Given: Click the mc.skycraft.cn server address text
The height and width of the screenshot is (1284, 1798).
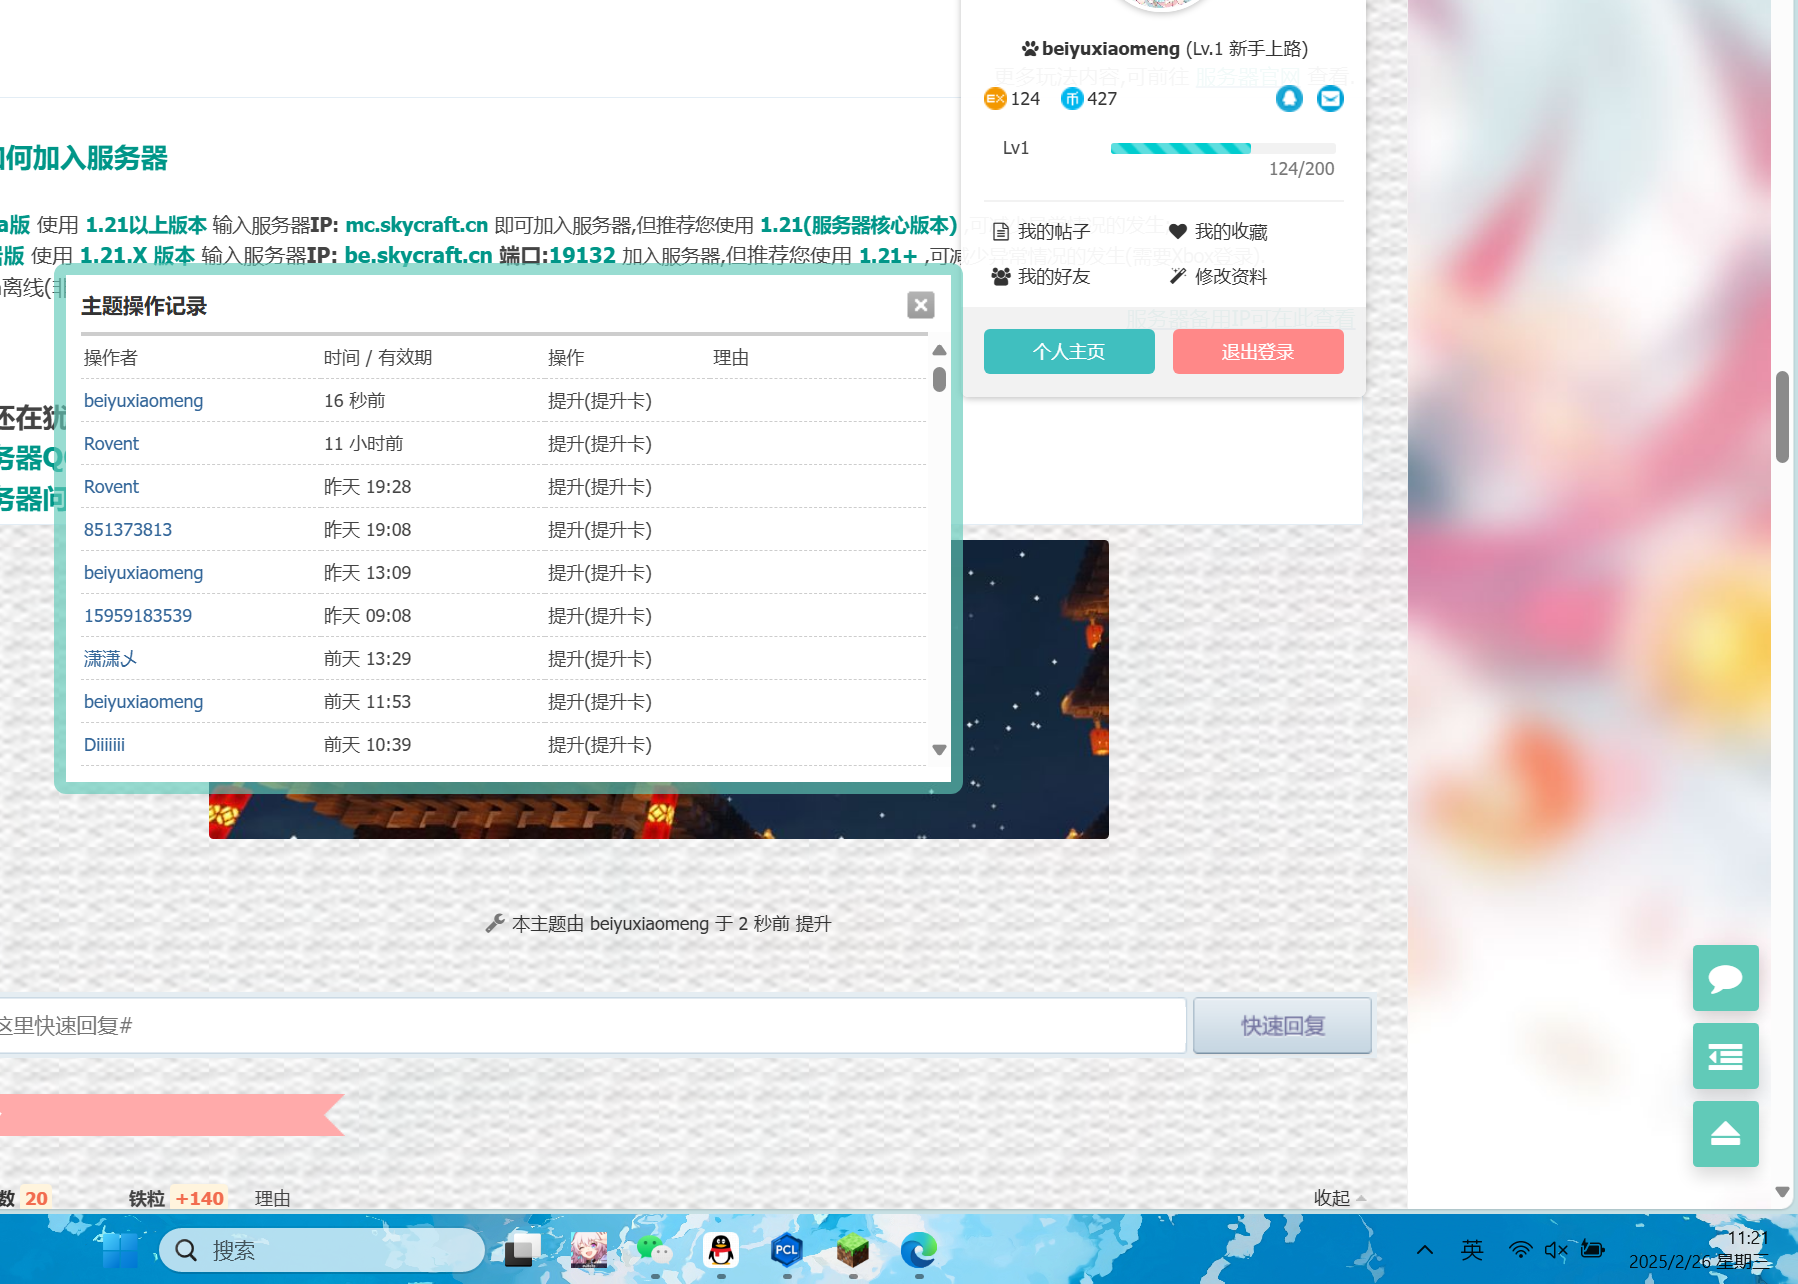Looking at the screenshot, I should point(417,225).
